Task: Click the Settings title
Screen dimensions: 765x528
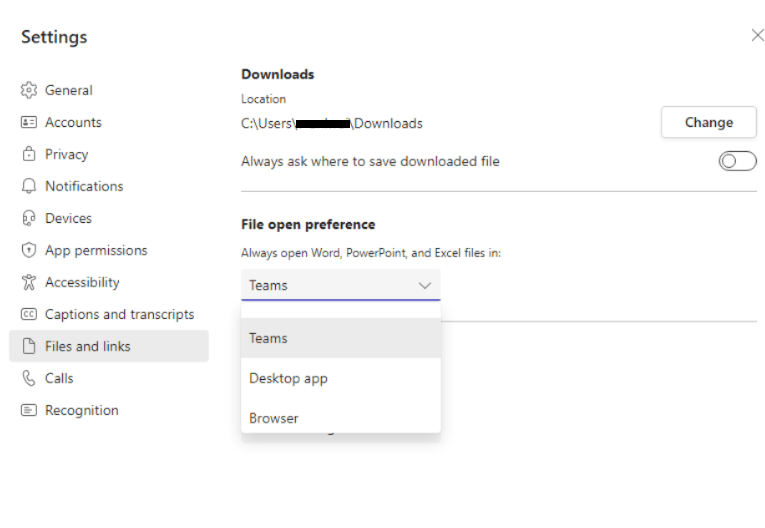Action: click(54, 37)
